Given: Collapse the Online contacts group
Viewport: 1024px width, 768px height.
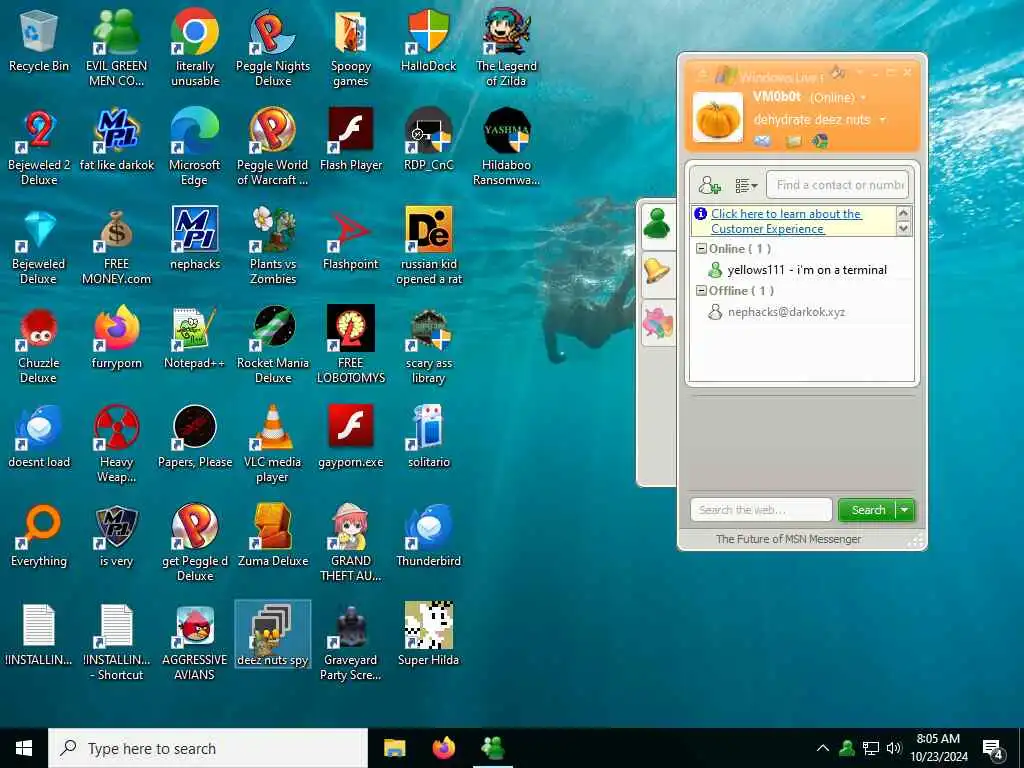Looking at the screenshot, I should click(x=701, y=249).
